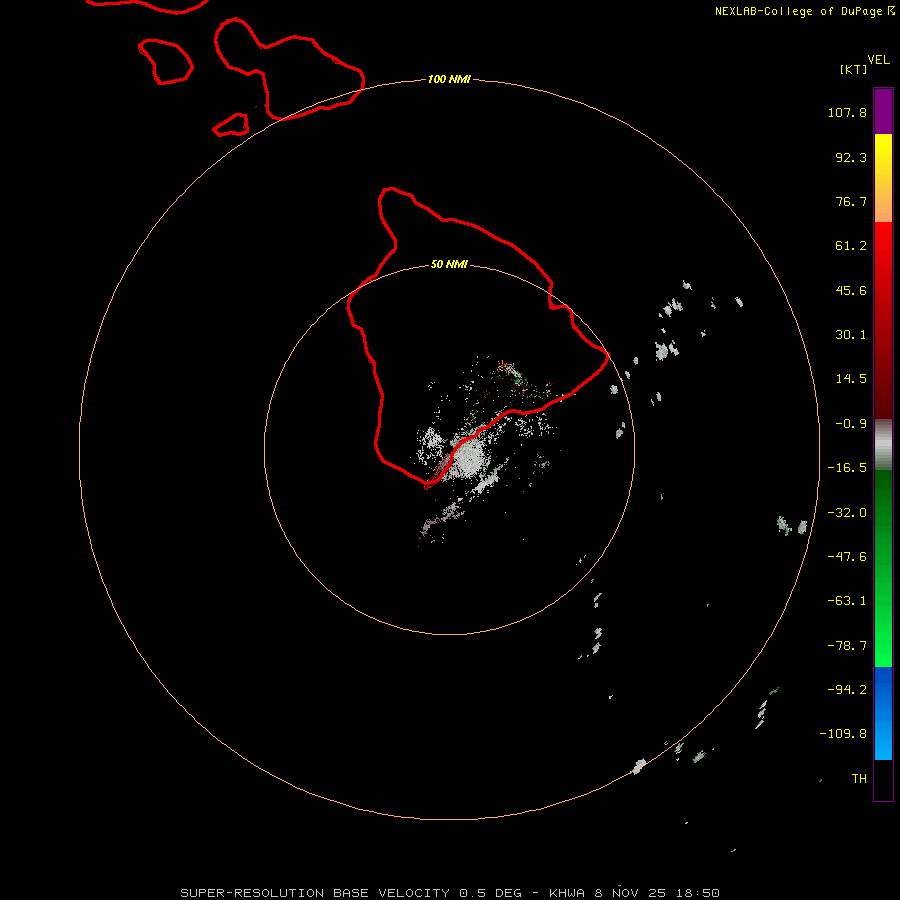Click the 61.2 legend value
Screen dimensions: 900x900
click(851, 246)
